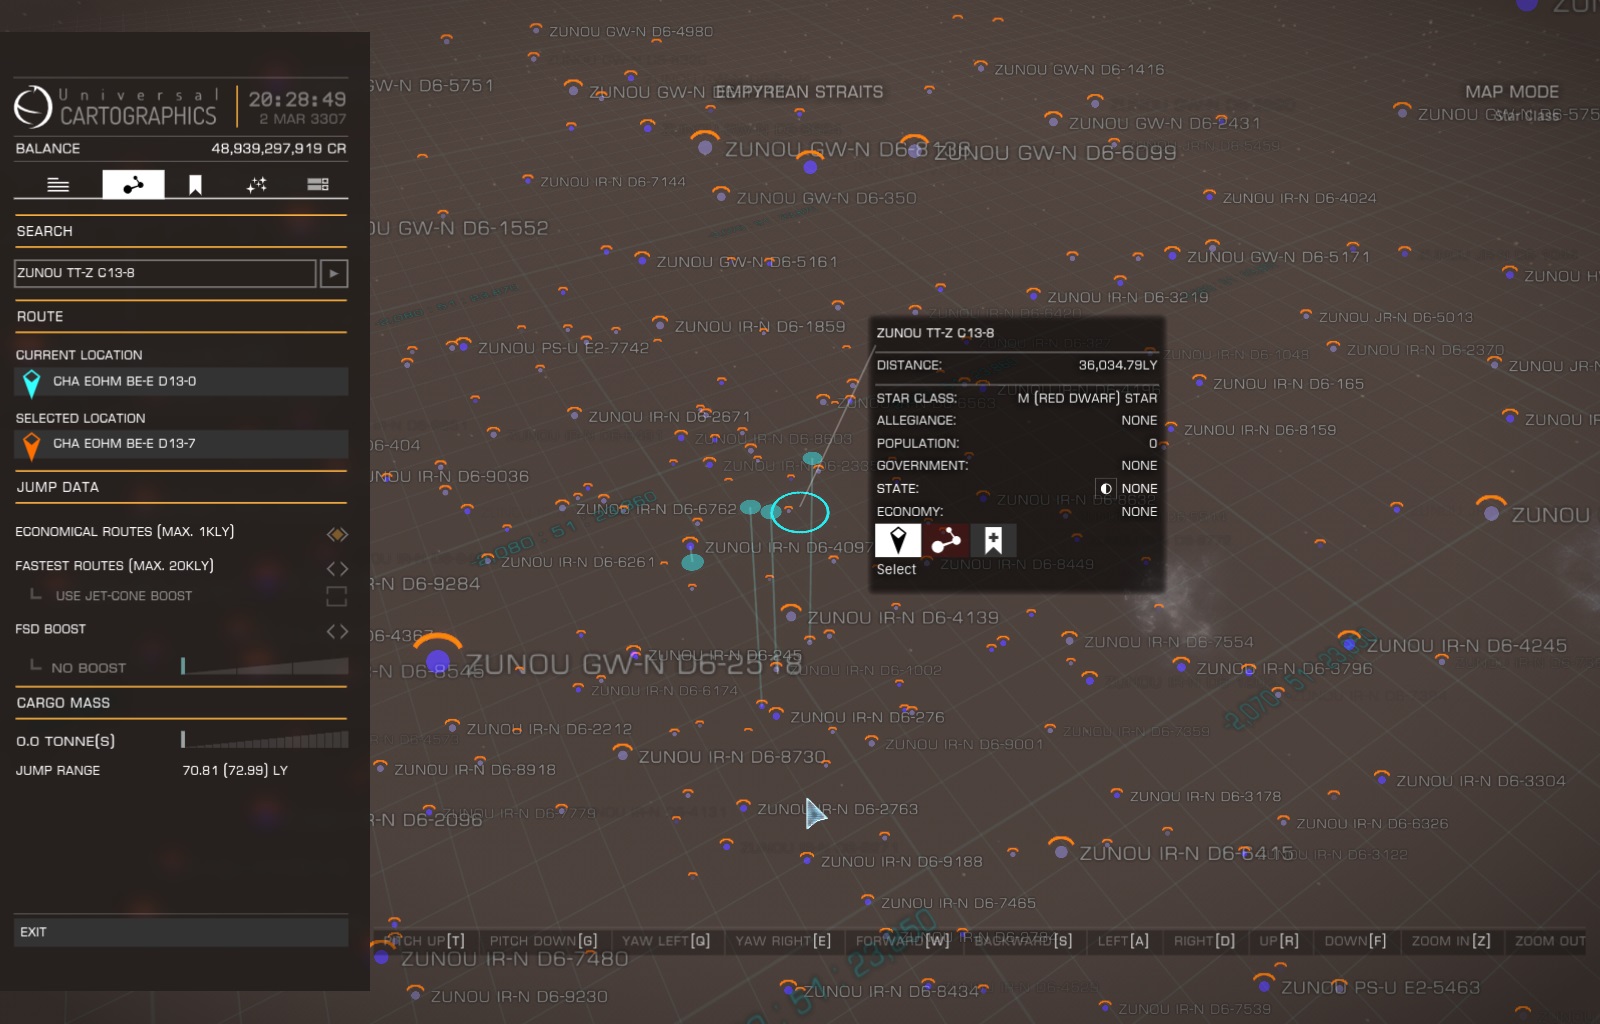Enable Fastest Routes radio option

coord(337,568)
